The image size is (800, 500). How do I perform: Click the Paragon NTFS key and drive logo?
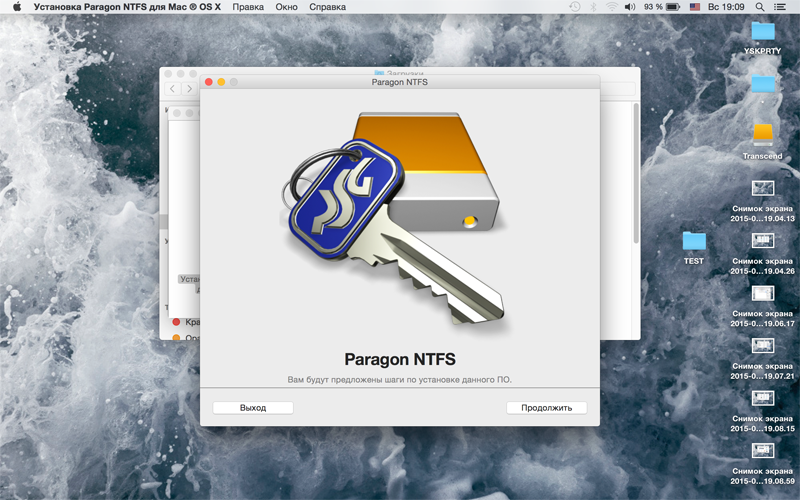click(393, 217)
